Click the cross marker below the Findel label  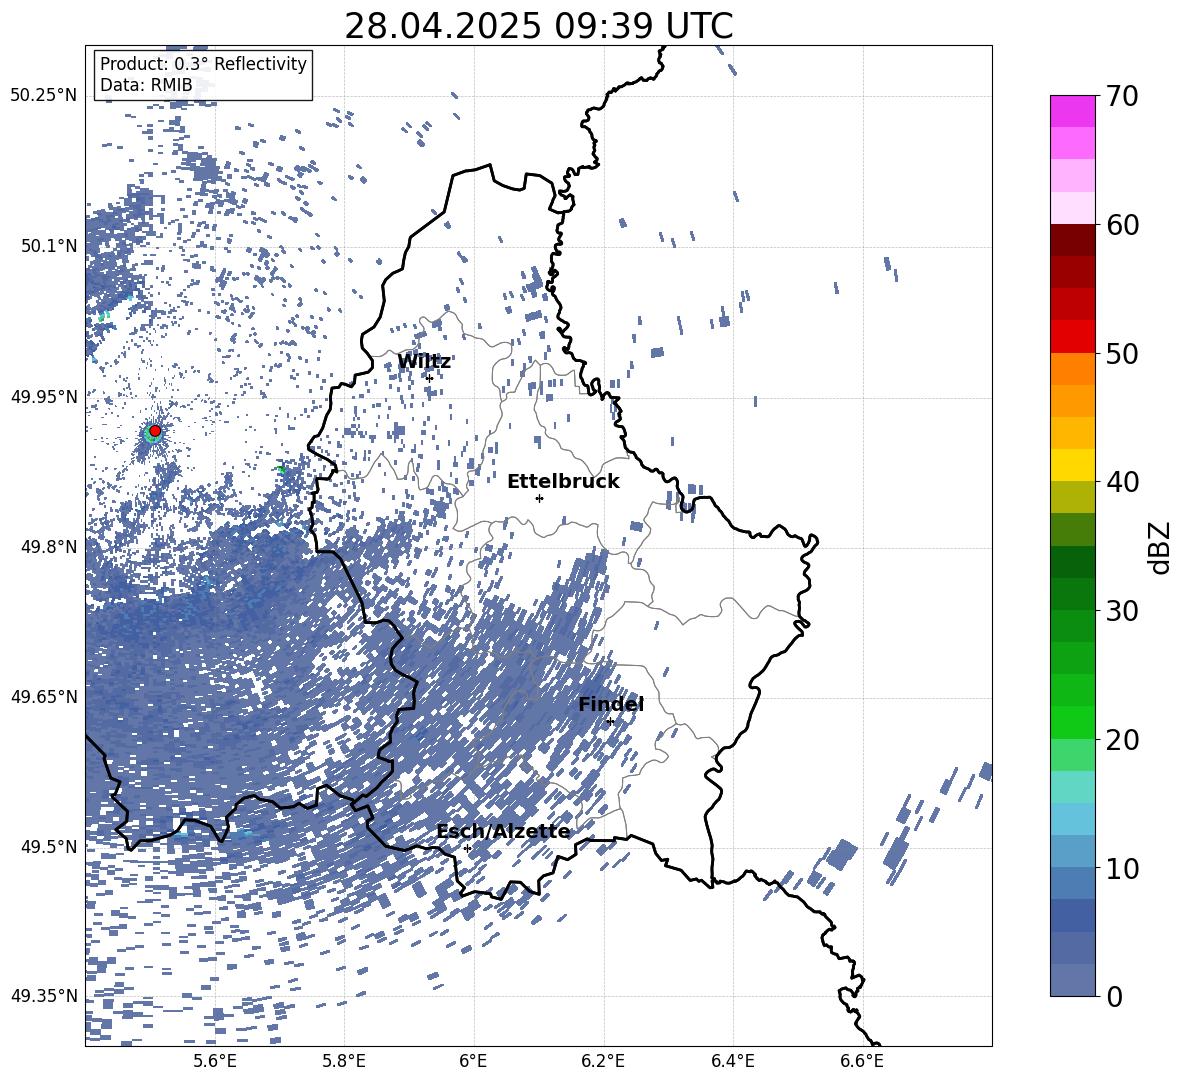pos(610,721)
